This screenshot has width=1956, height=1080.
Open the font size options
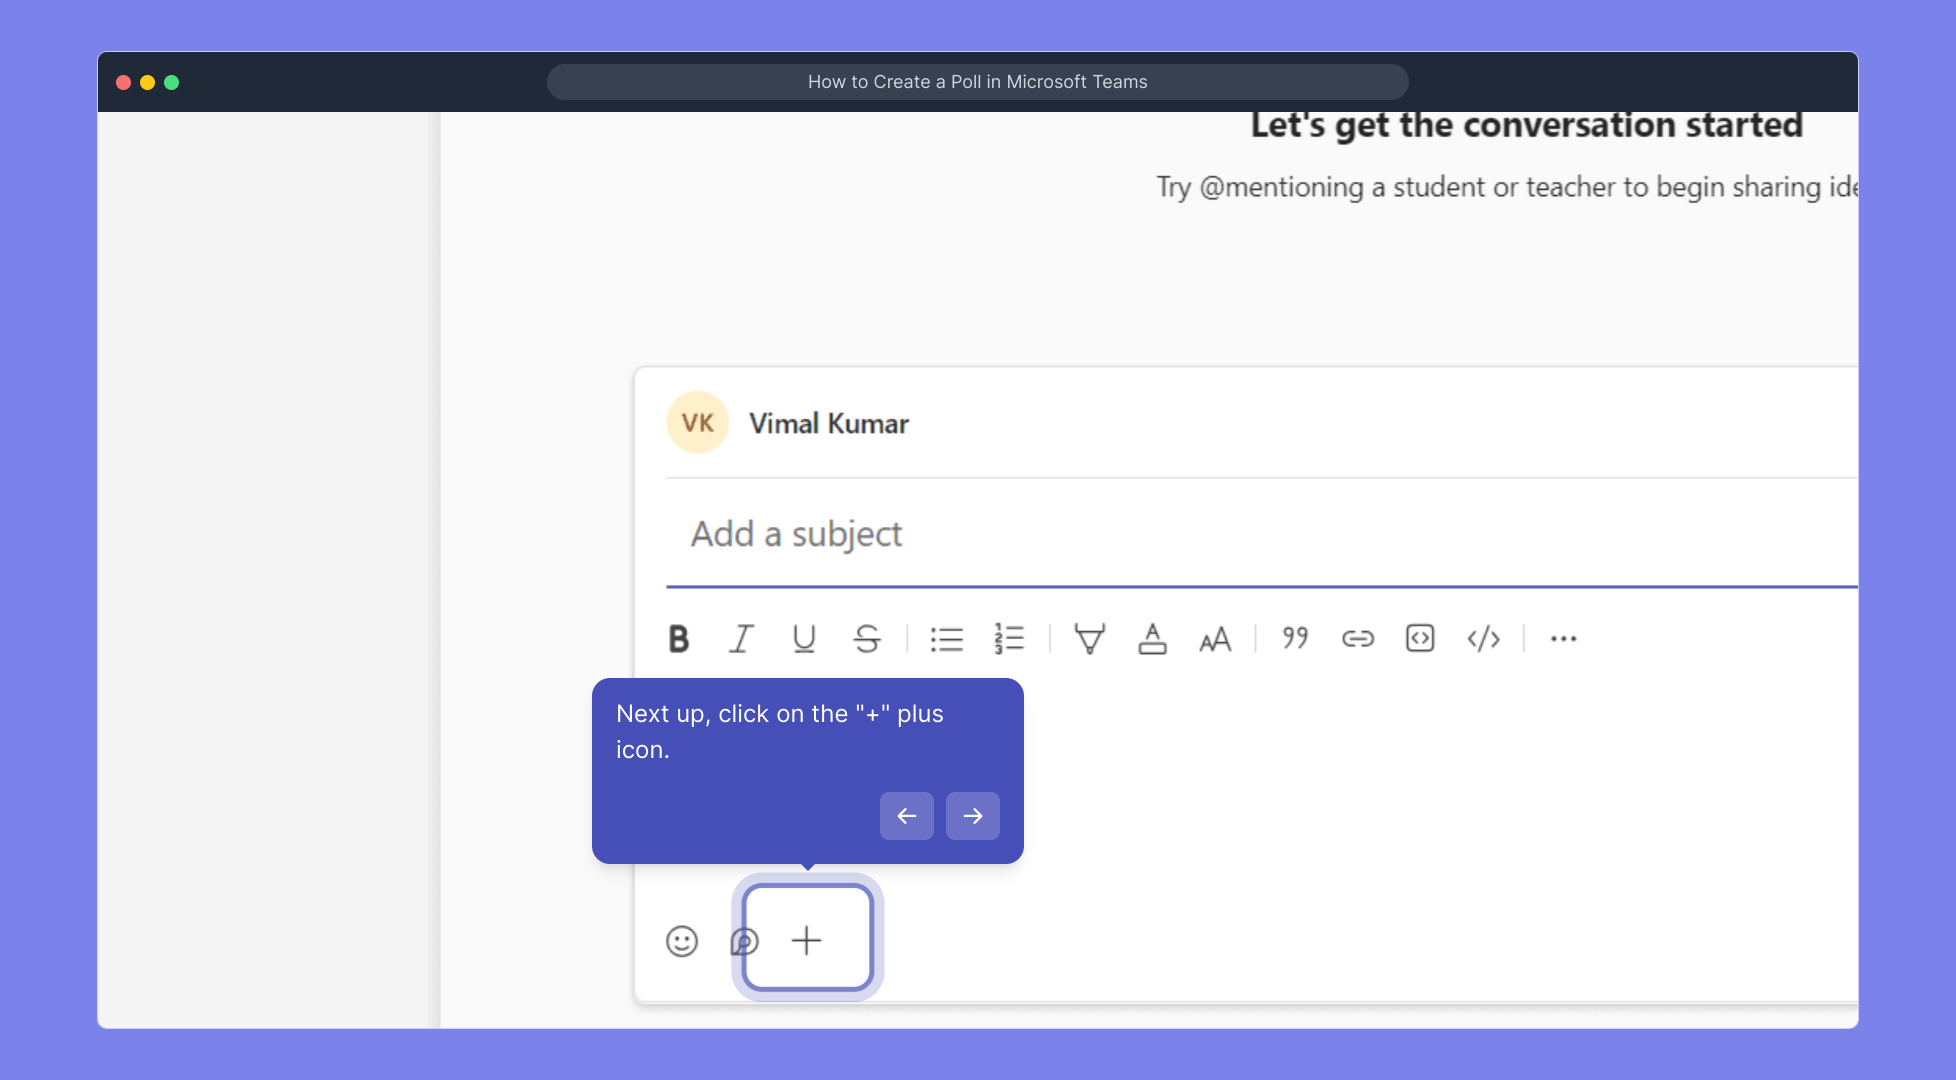point(1214,639)
